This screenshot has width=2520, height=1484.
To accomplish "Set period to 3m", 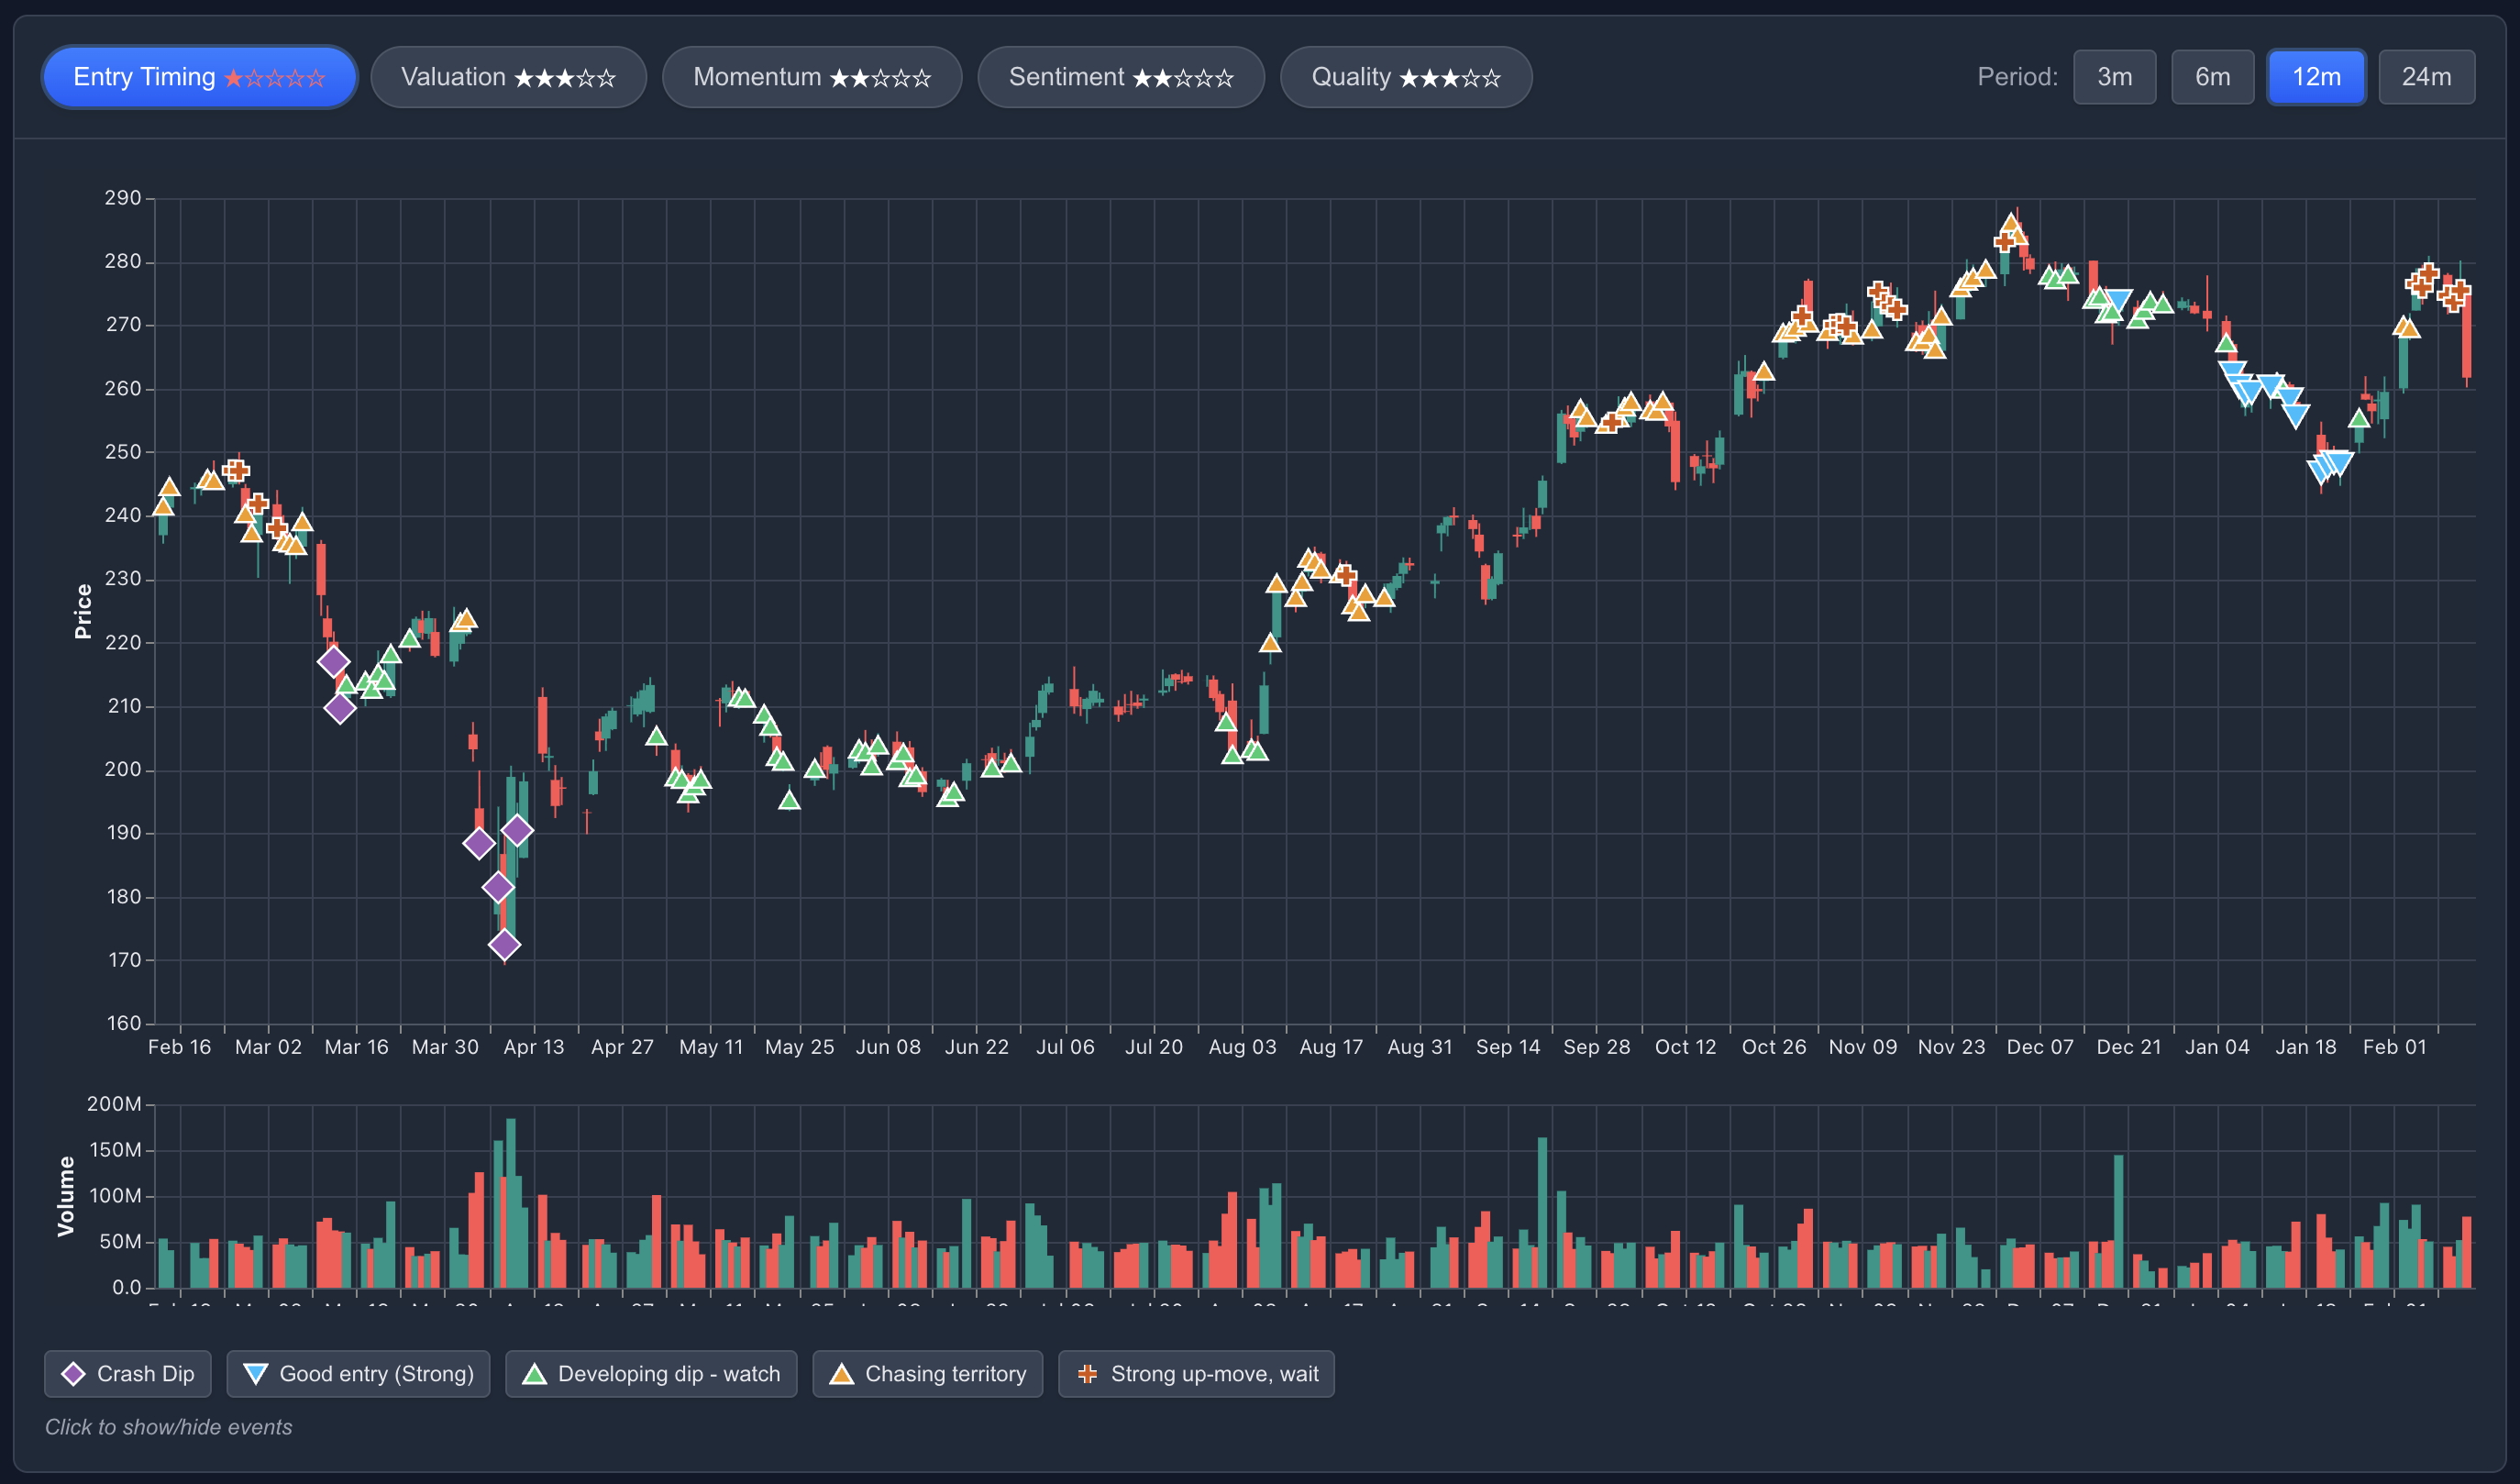I will click(x=2114, y=77).
